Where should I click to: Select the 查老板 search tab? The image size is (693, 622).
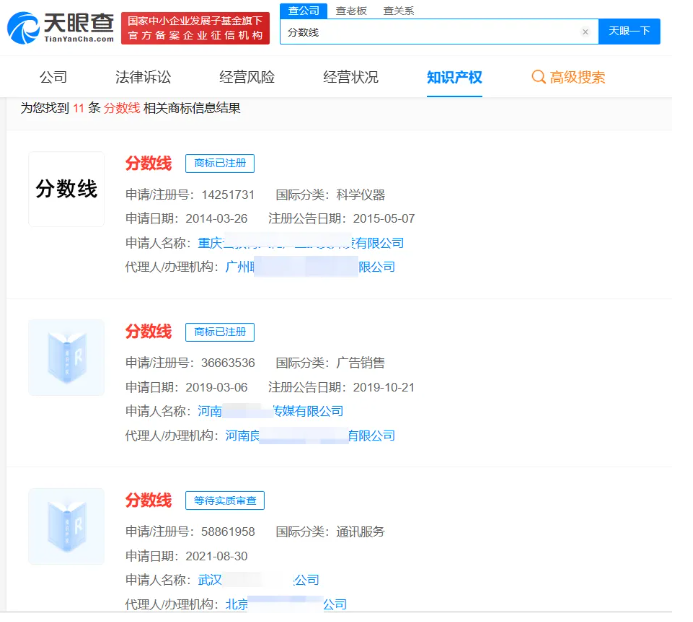click(351, 11)
